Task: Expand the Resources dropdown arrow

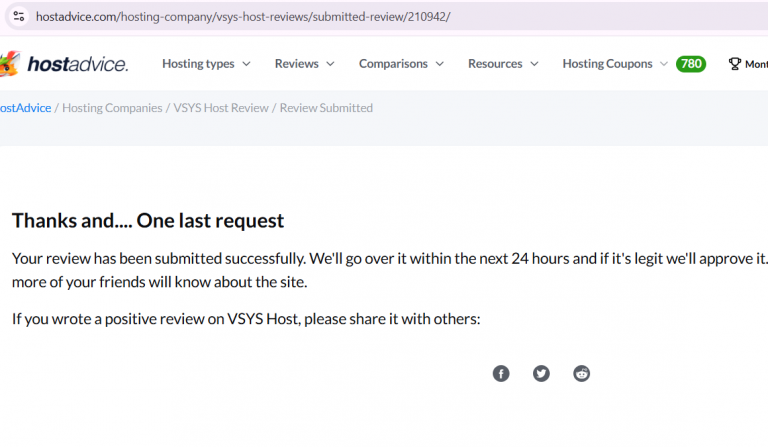Action: tap(534, 64)
